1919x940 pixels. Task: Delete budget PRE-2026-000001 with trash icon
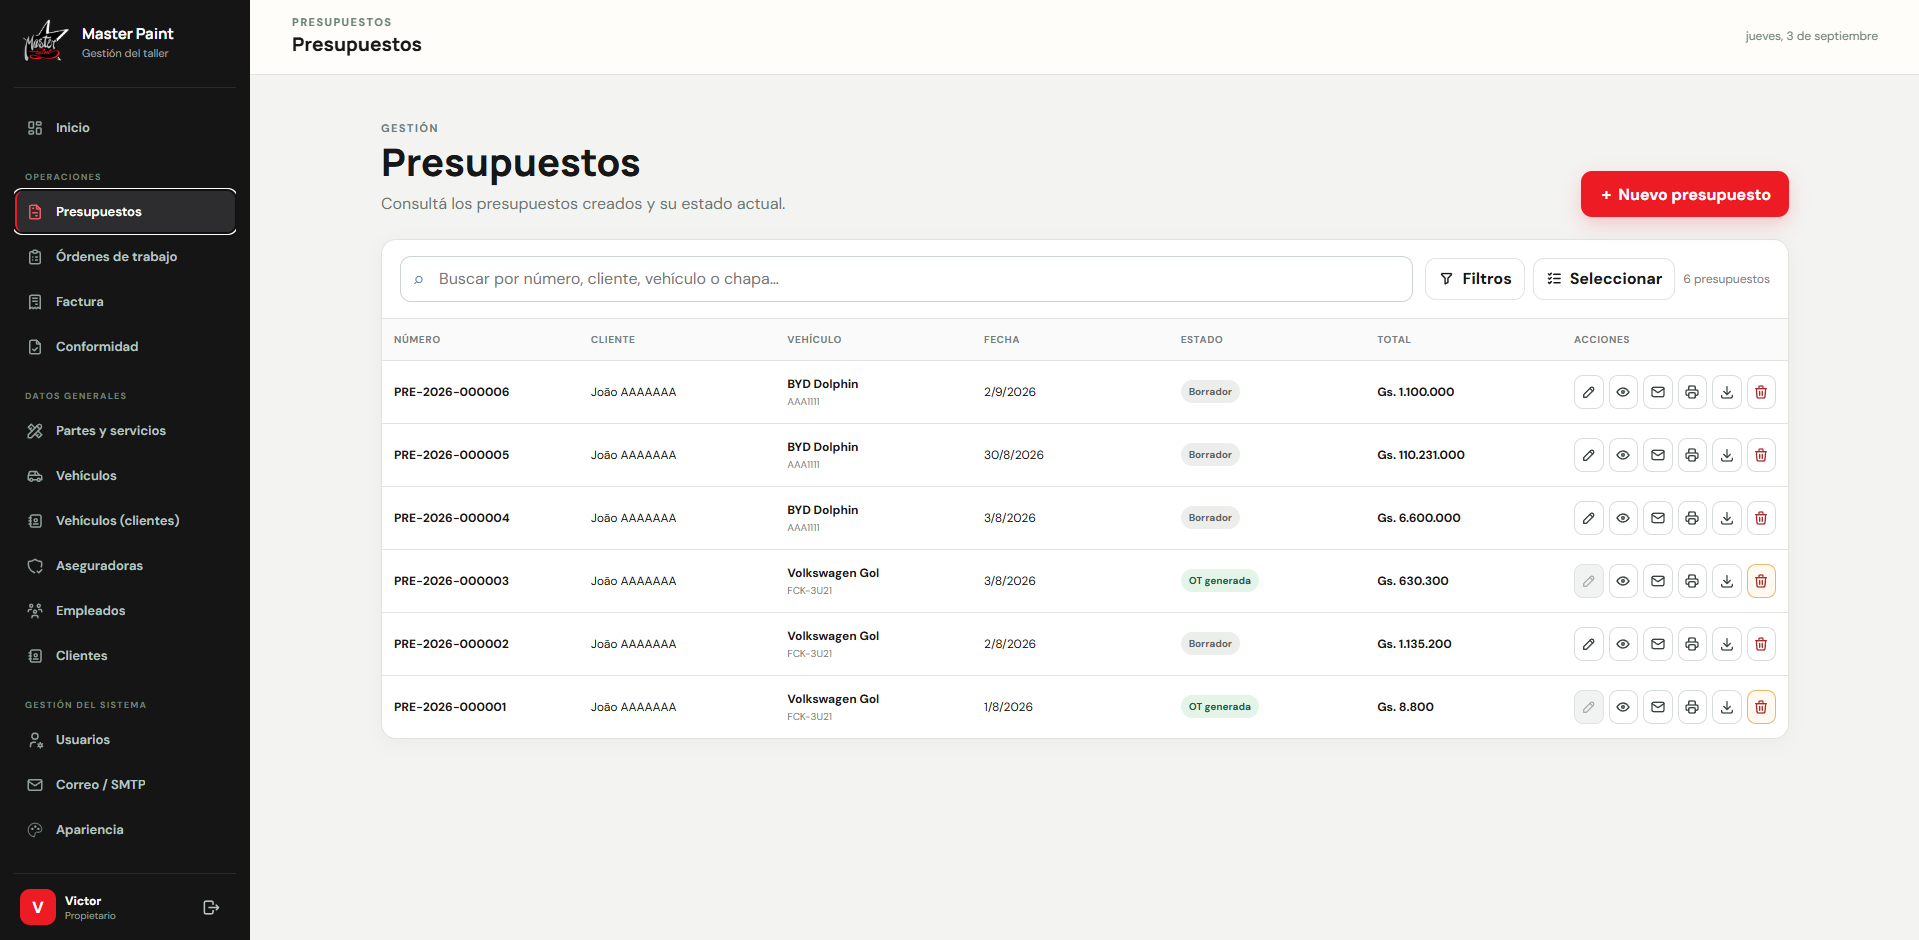pos(1761,707)
